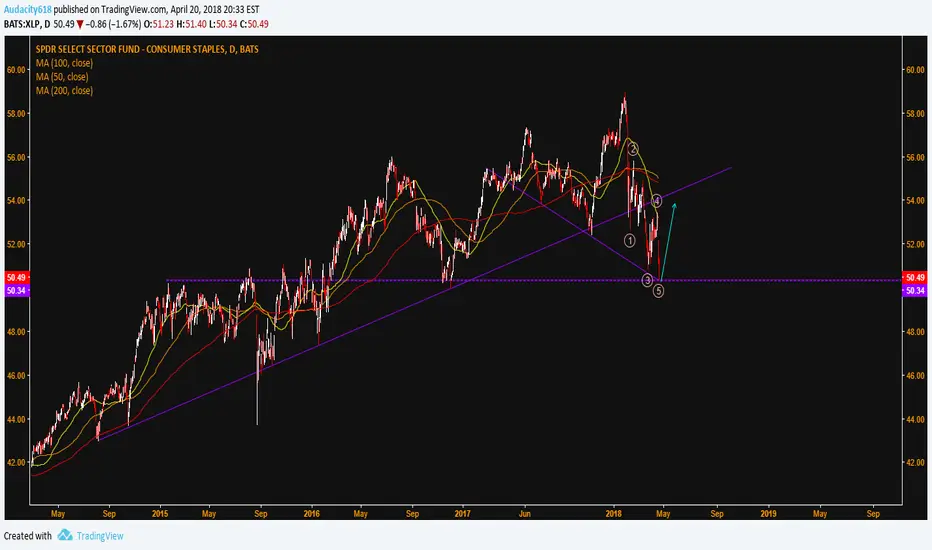Viewport: 932px width, 550px height.
Task: Click the 42.00 label on left price axis
Action: [x=16, y=463]
